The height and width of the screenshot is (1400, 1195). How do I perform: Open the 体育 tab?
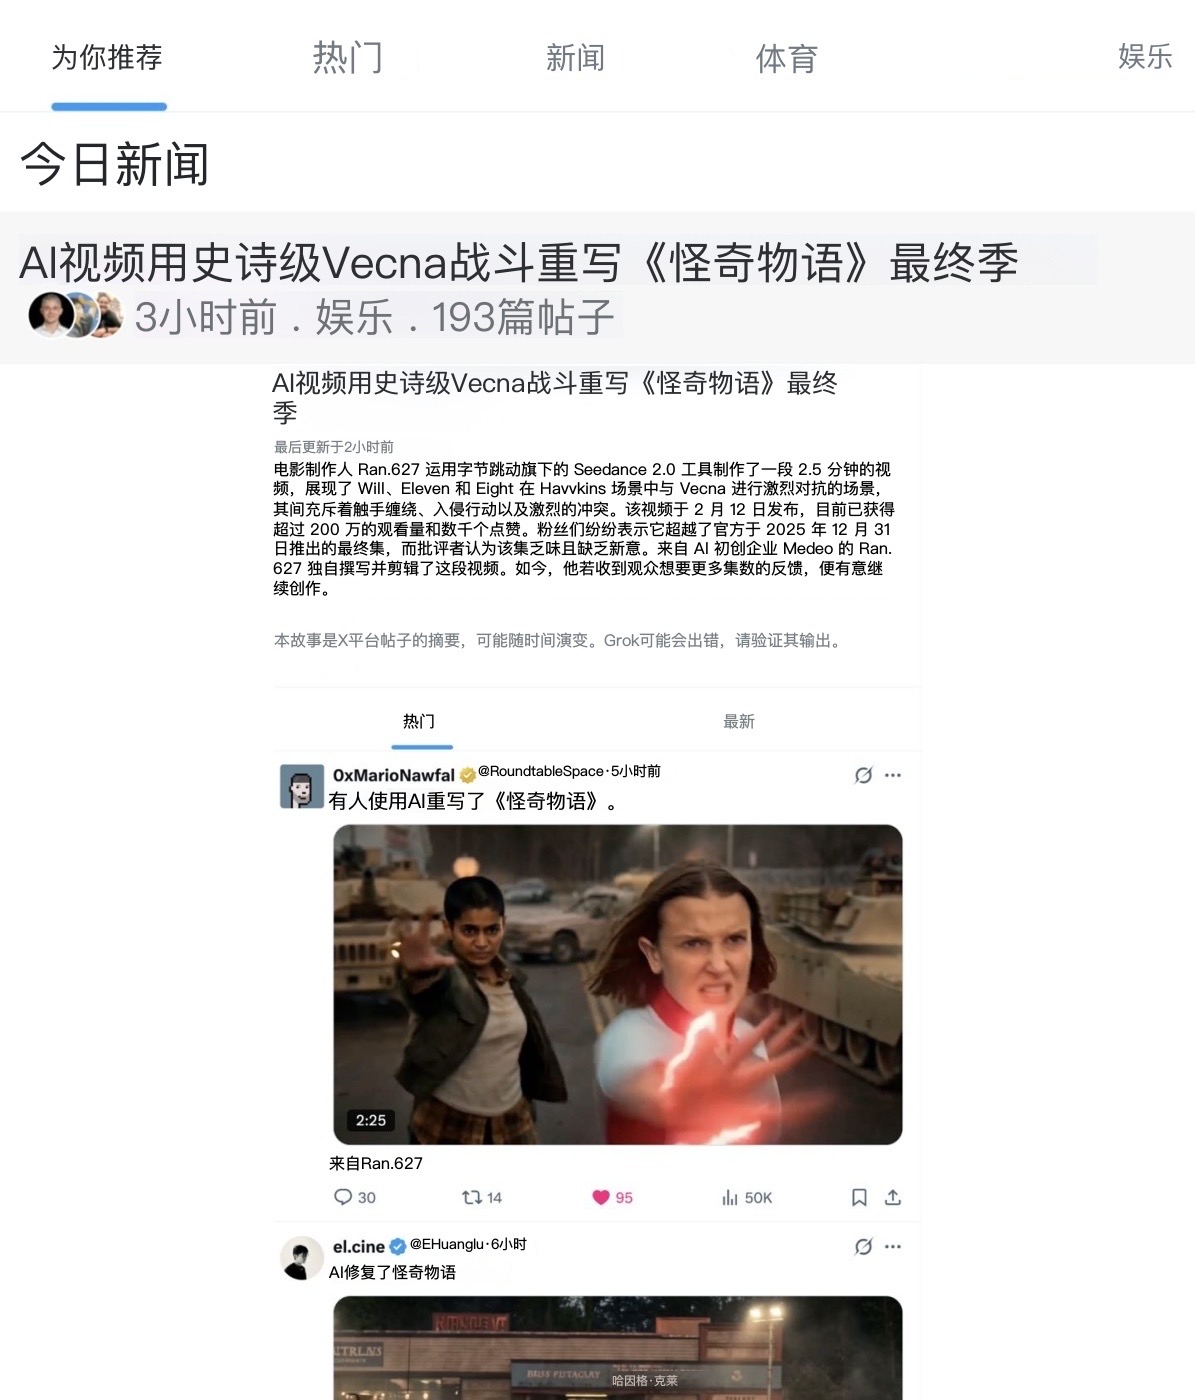coord(787,58)
